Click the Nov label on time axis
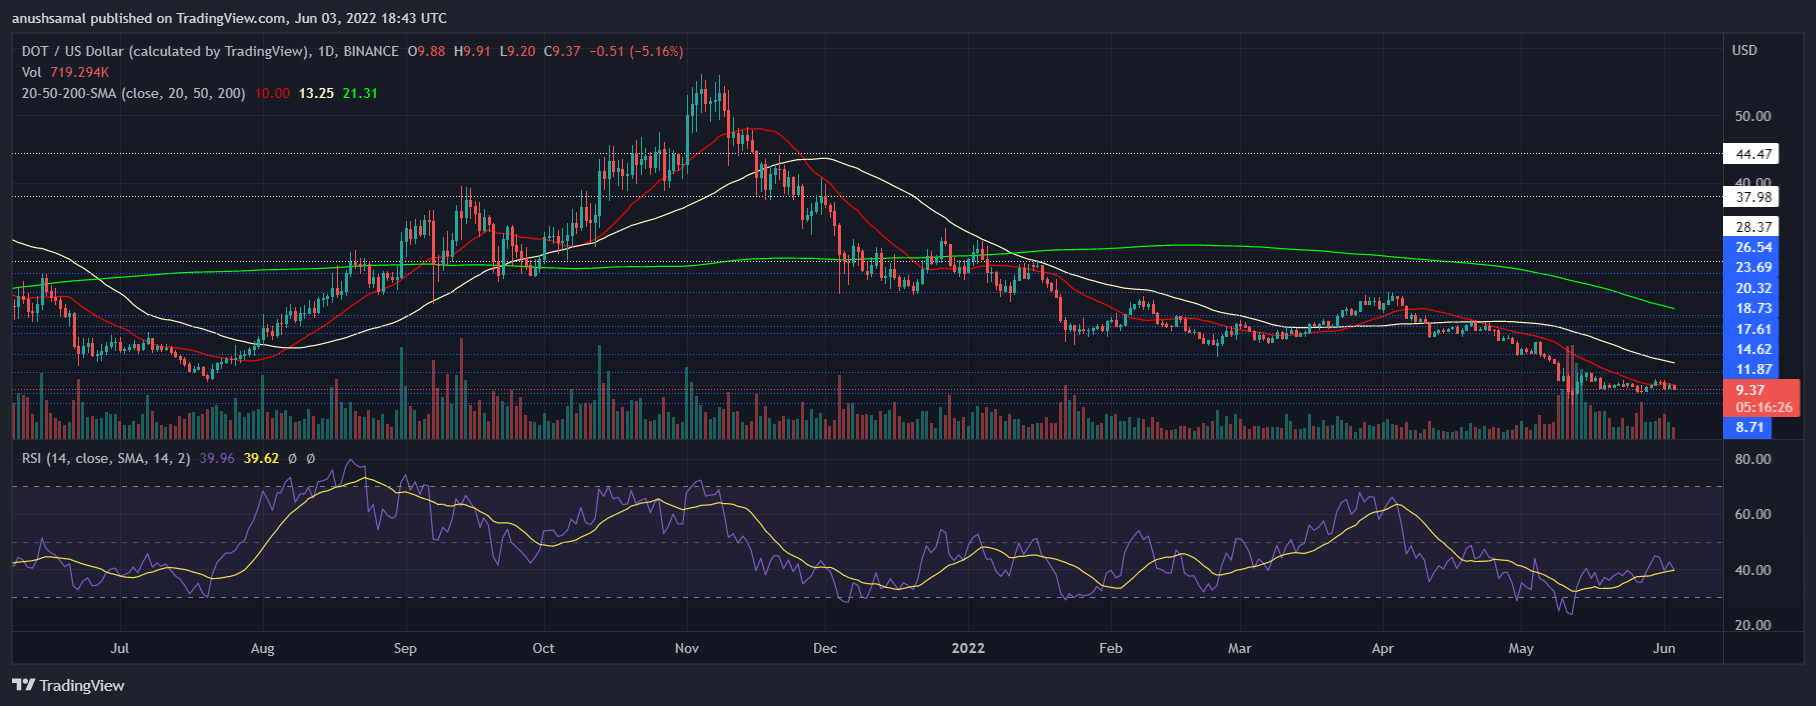 pos(687,648)
